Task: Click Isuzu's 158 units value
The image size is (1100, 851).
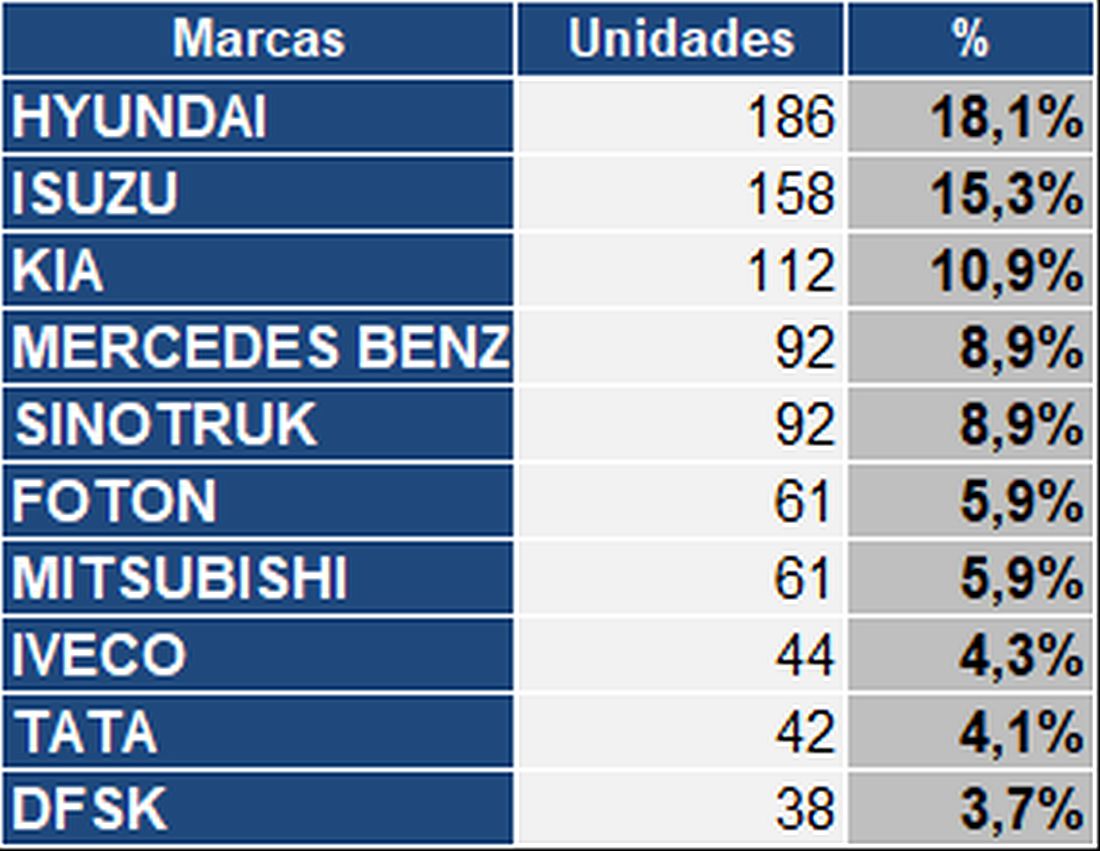Action: pyautogui.click(x=790, y=193)
